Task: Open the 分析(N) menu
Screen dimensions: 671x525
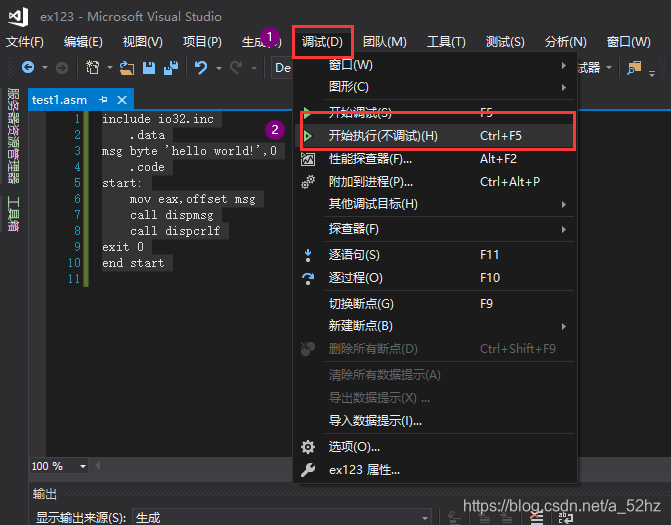Action: pyautogui.click(x=565, y=42)
